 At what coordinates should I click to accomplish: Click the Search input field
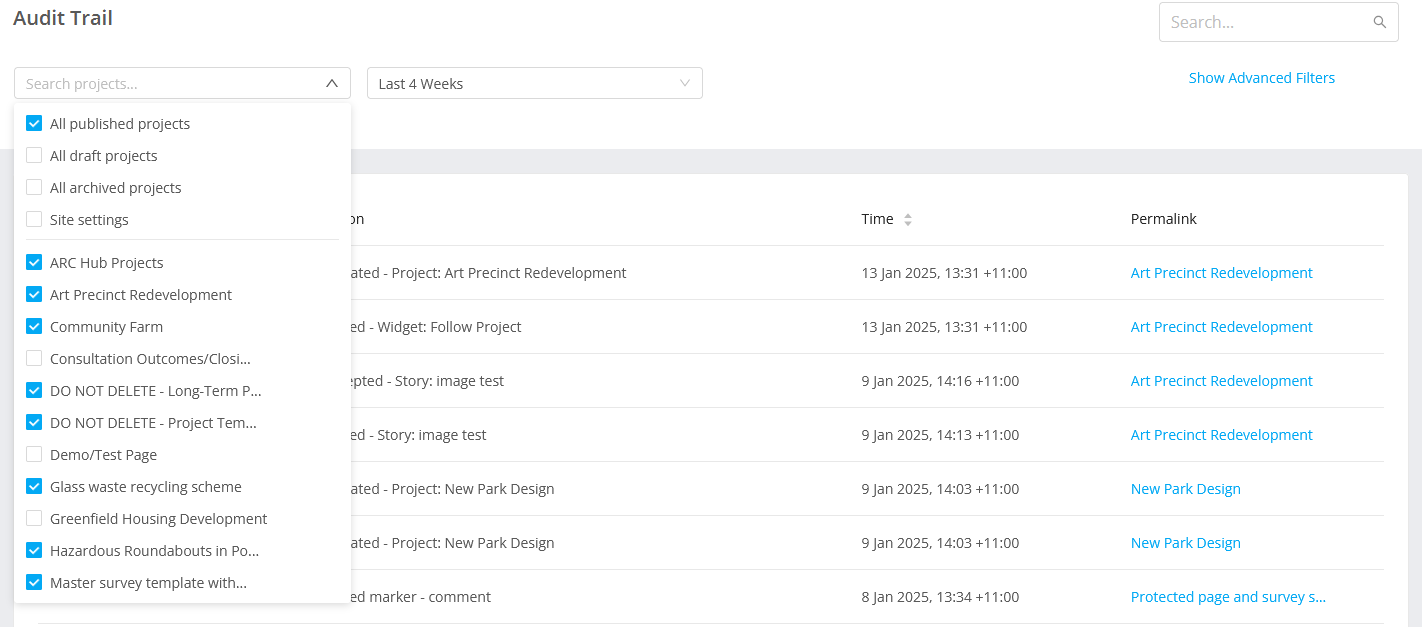(x=1260, y=21)
